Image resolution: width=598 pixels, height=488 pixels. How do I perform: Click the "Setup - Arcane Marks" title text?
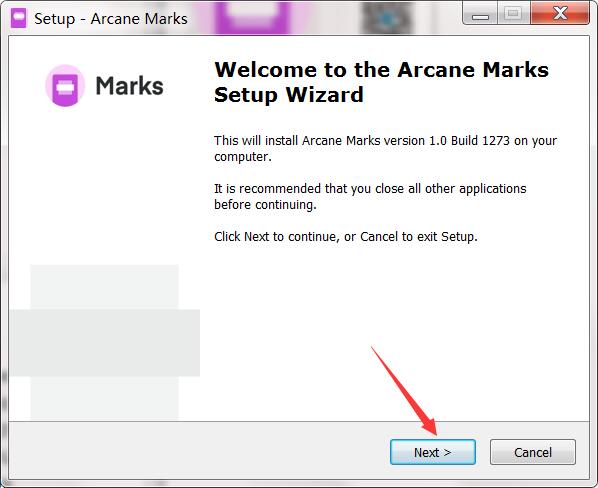(111, 19)
